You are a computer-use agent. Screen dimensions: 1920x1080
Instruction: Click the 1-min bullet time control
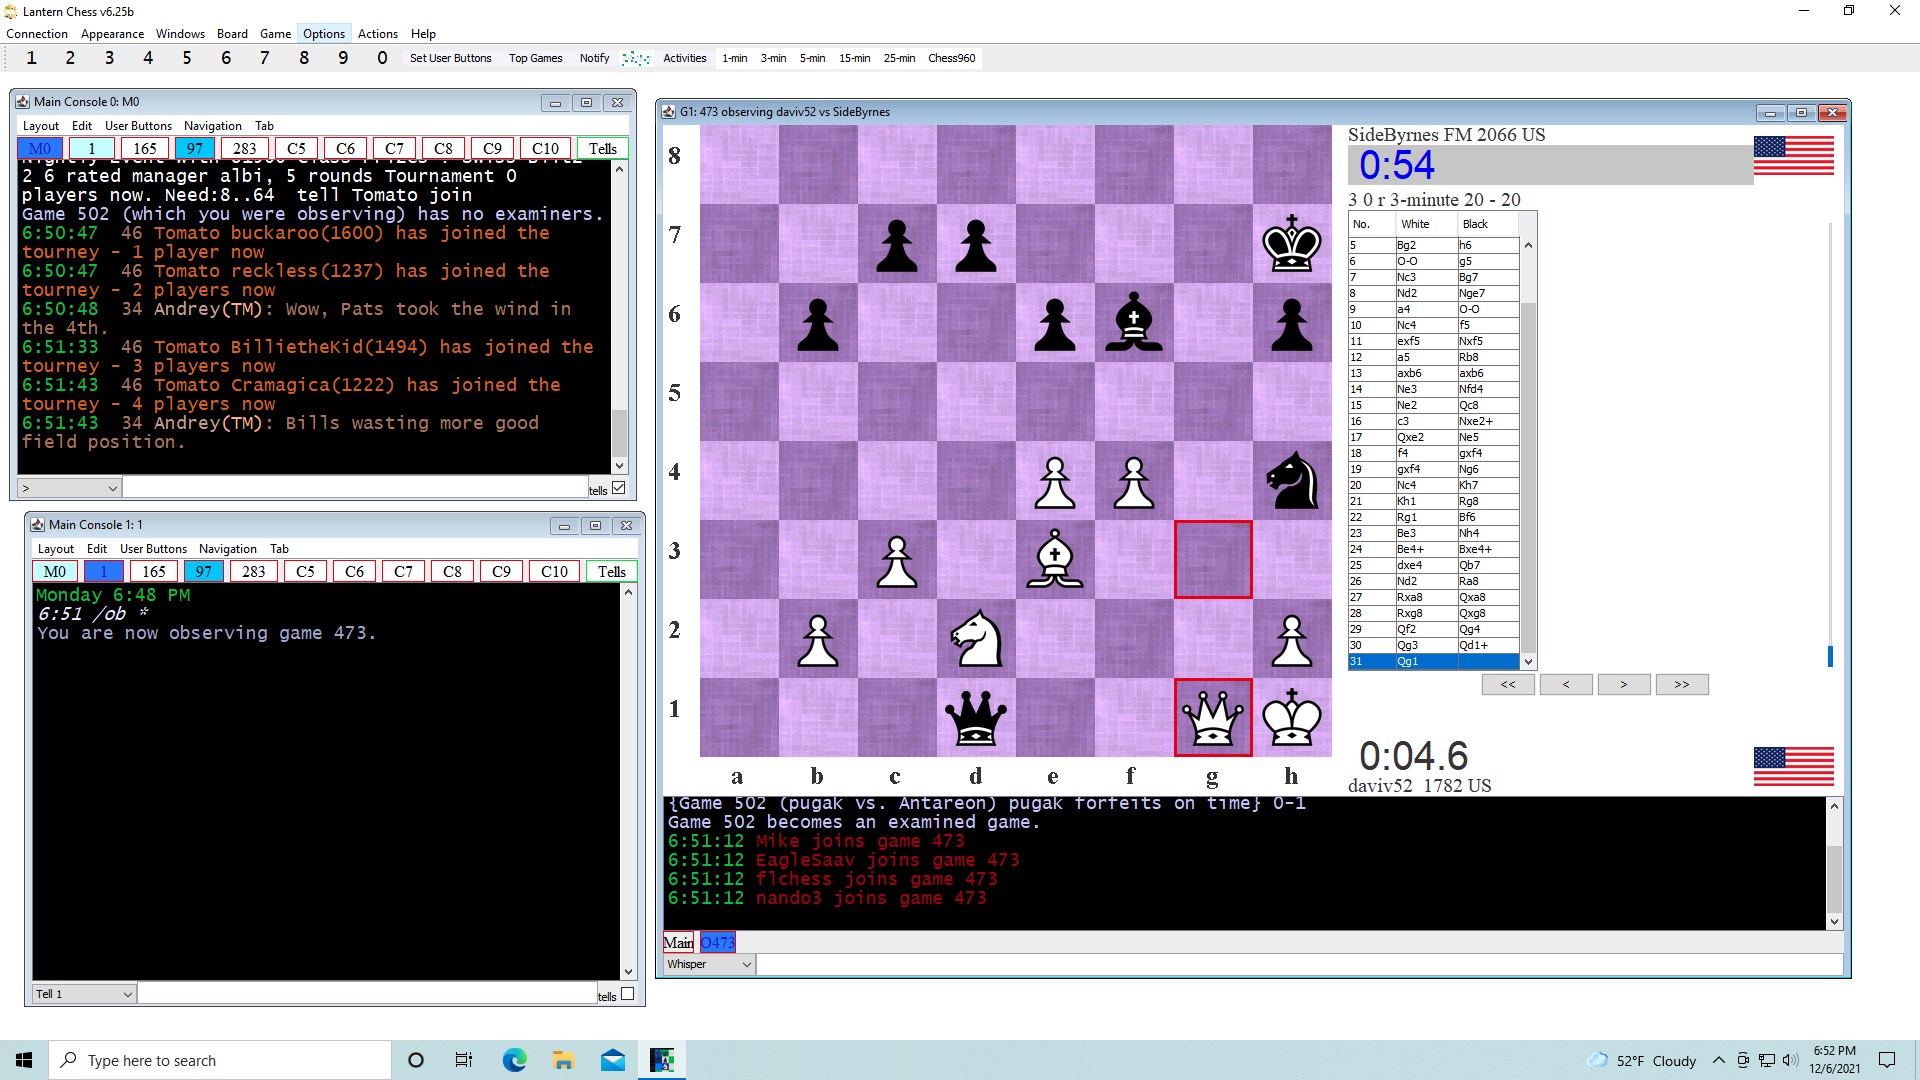[735, 58]
